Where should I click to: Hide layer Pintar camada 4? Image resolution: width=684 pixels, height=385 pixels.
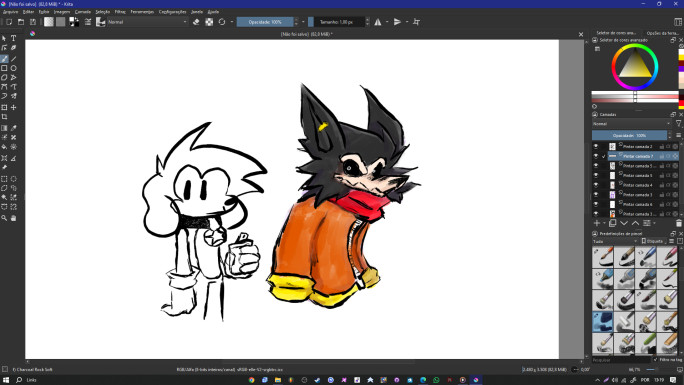point(596,185)
